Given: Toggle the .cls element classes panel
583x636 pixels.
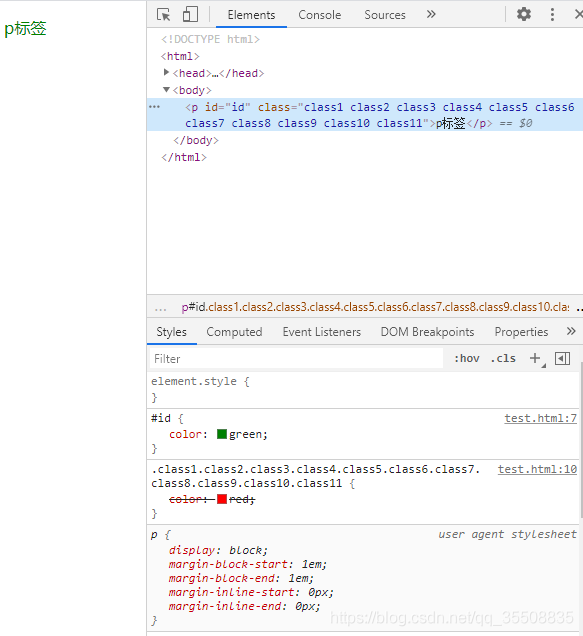Looking at the screenshot, I should 503,359.
